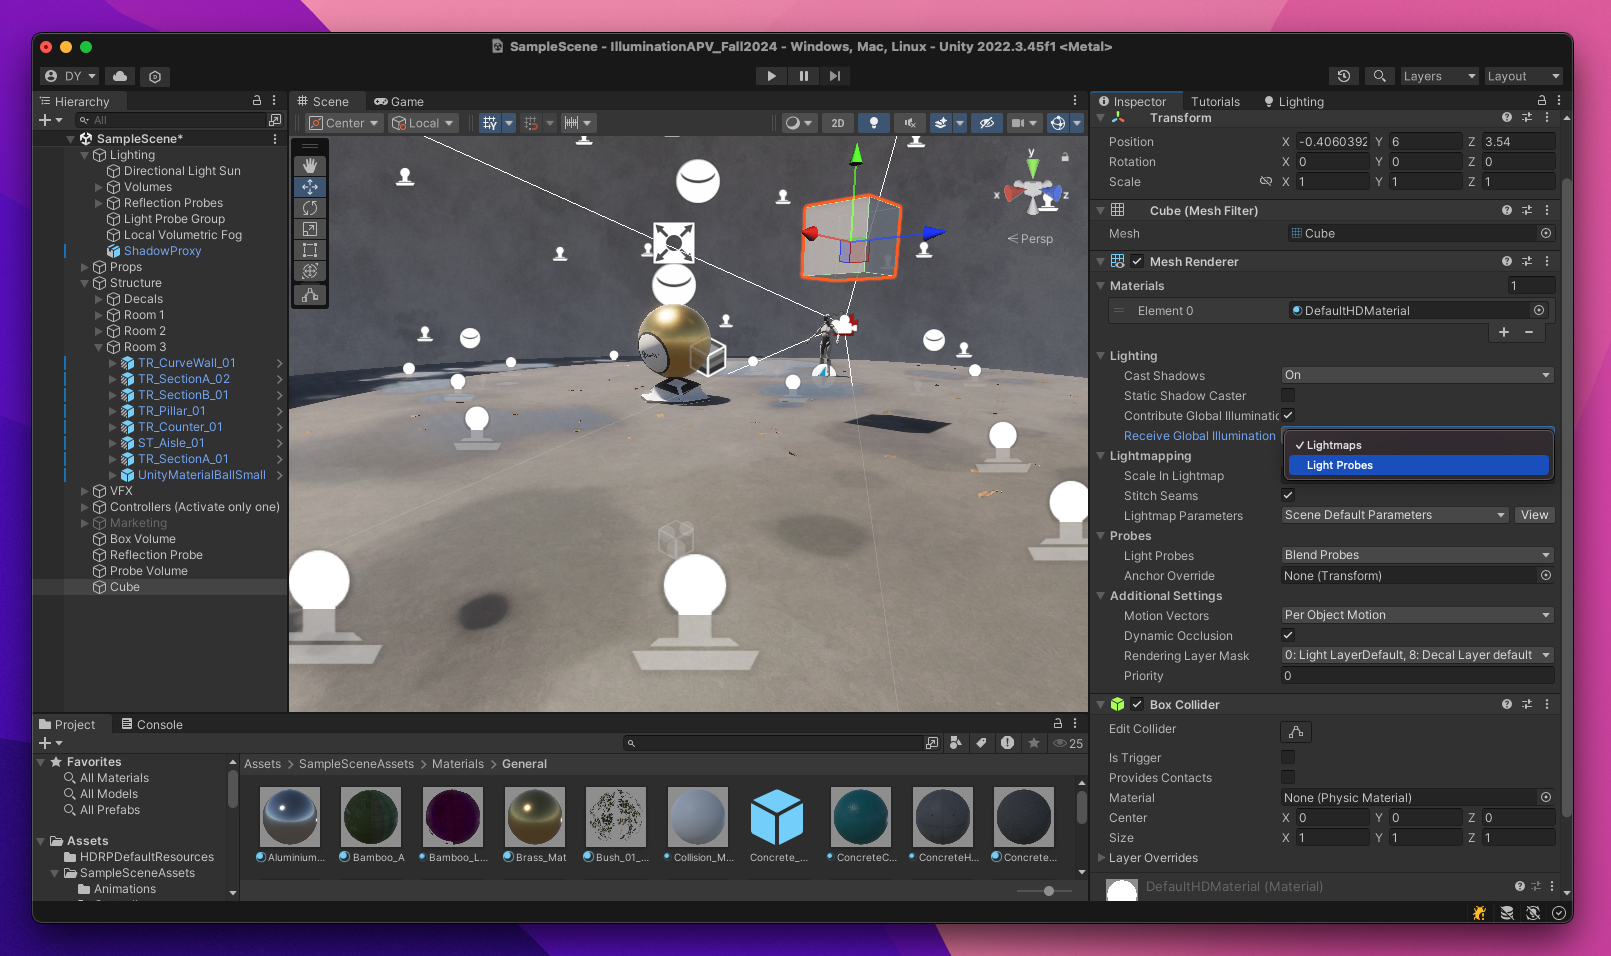1611x956 pixels.
Task: Select the Rect tool
Action: point(310,250)
